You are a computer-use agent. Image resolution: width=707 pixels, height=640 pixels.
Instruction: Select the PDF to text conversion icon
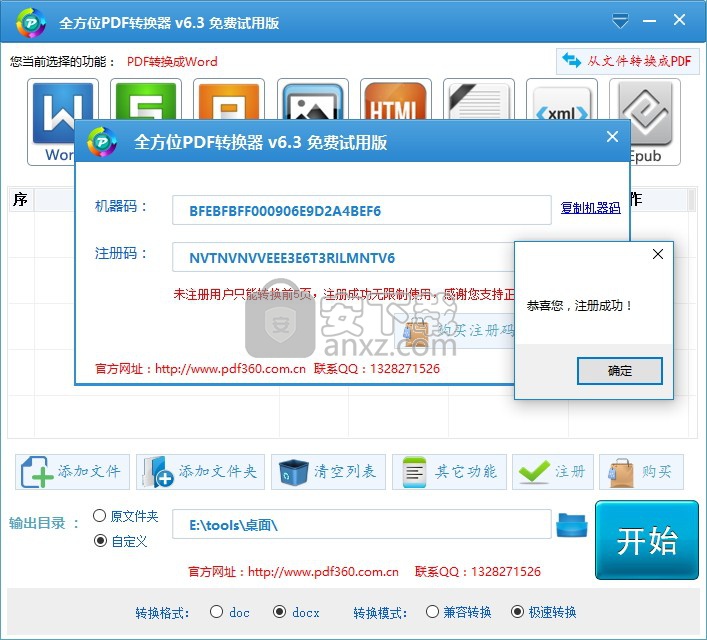pos(478,99)
